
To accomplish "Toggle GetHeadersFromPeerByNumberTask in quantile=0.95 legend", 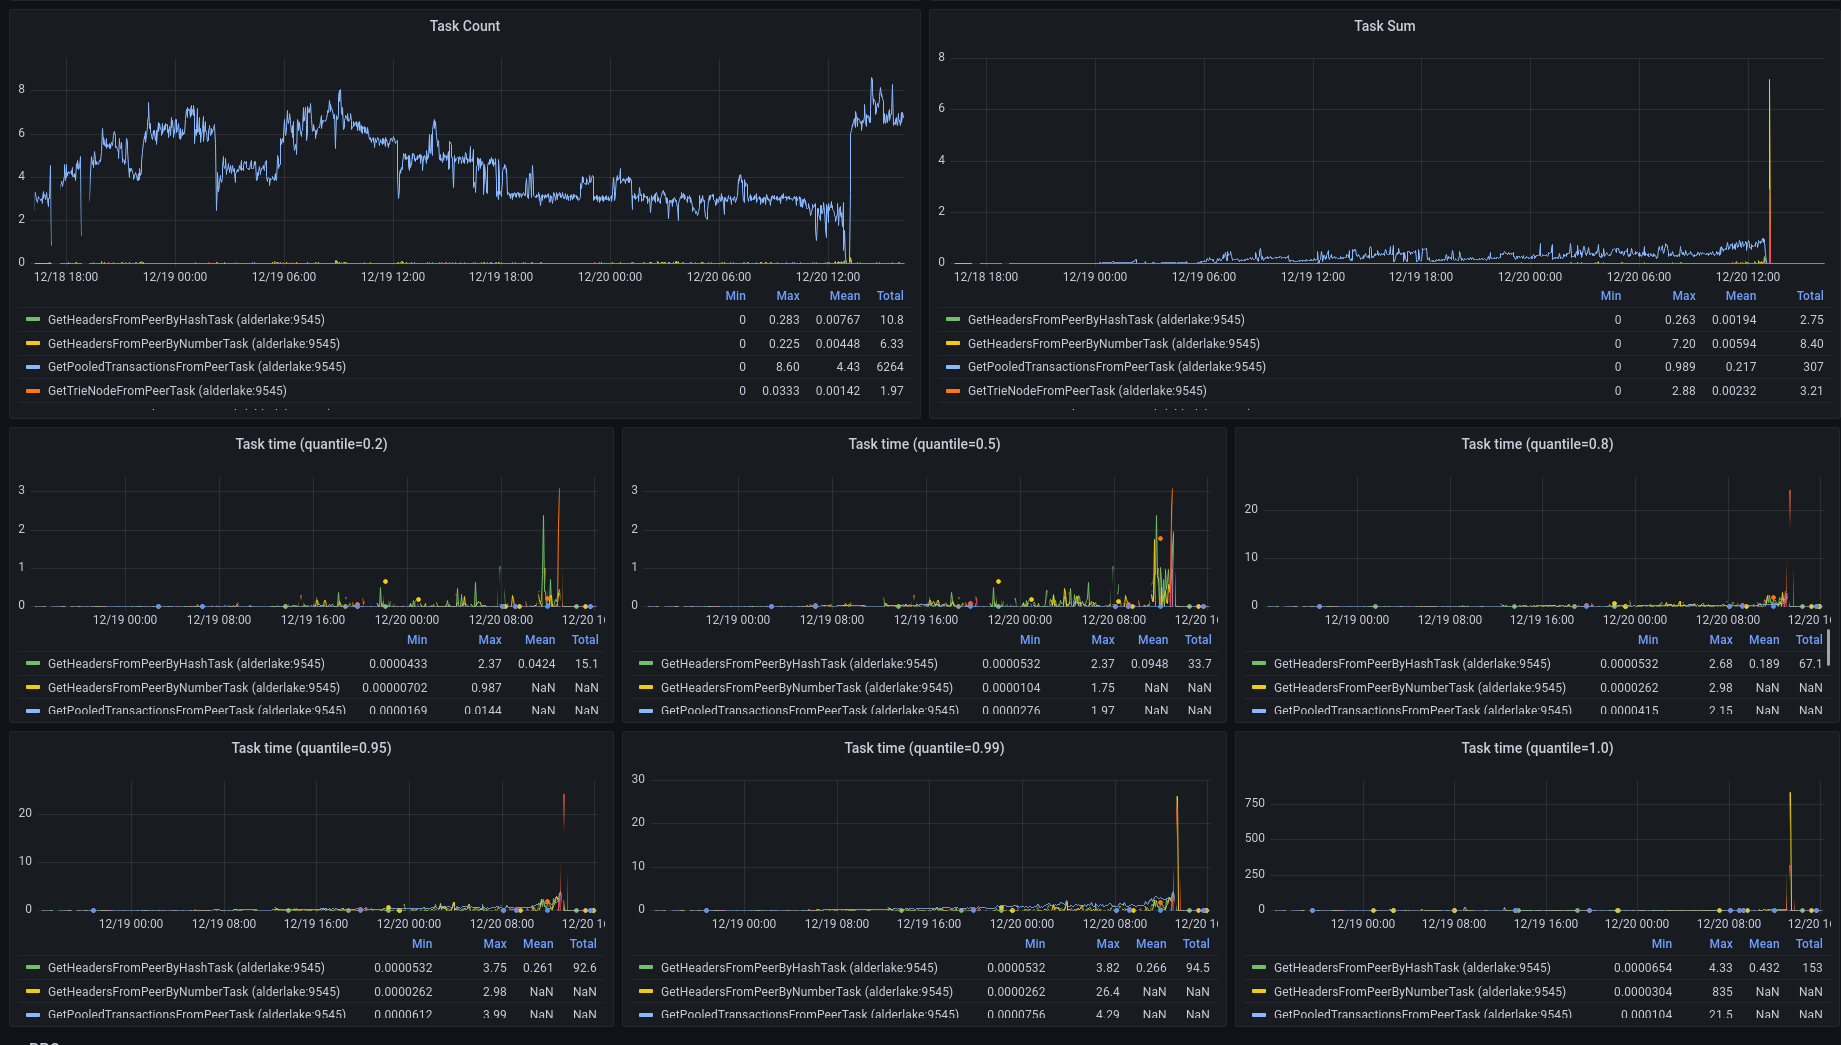I will pyautogui.click(x=194, y=992).
